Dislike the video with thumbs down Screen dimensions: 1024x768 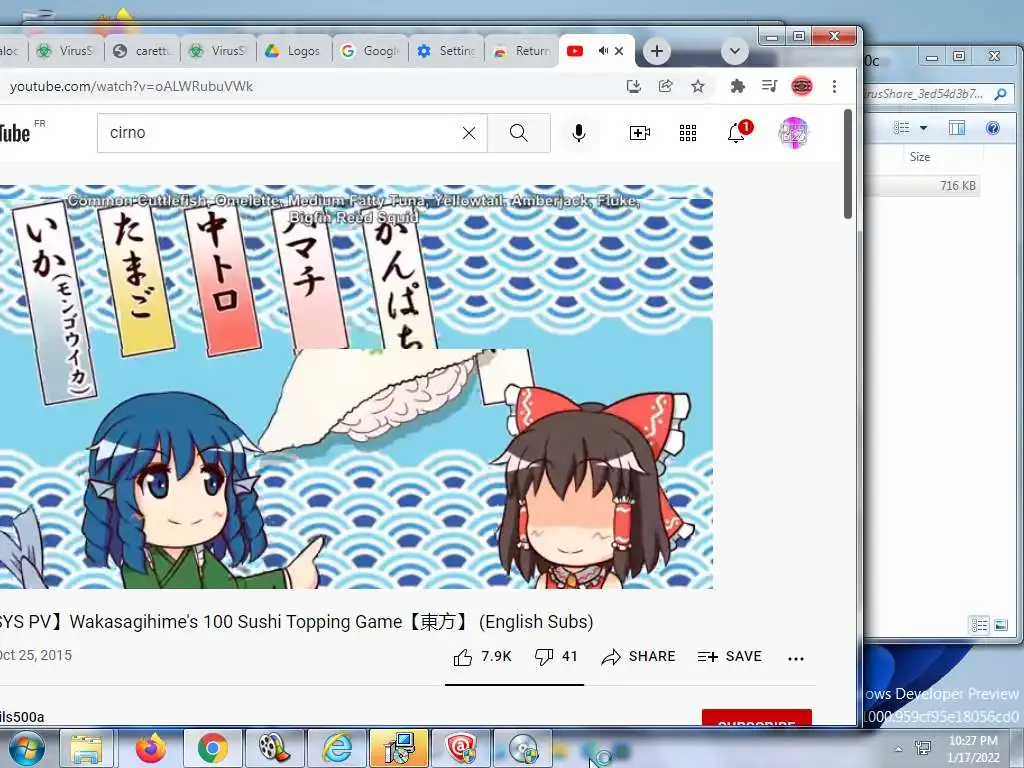(556, 656)
